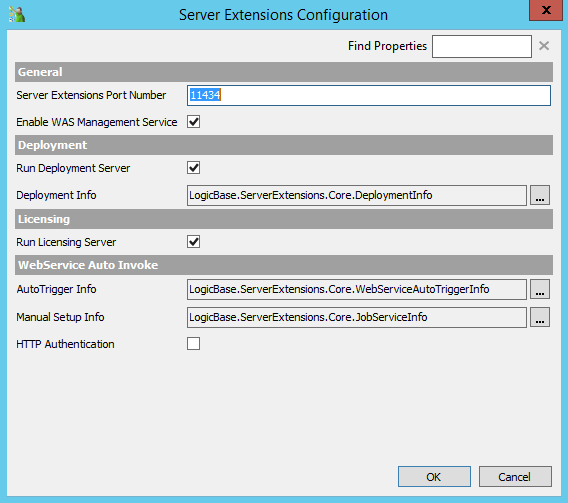Close the Server Extensions Configuration dialog

pos(546,10)
